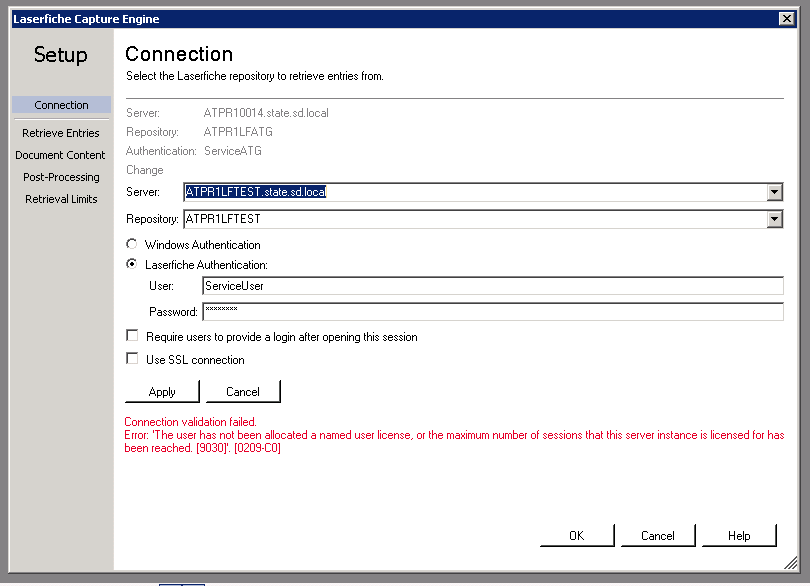Switch to Post-Processing page
The height and width of the screenshot is (586, 810).
(61, 177)
